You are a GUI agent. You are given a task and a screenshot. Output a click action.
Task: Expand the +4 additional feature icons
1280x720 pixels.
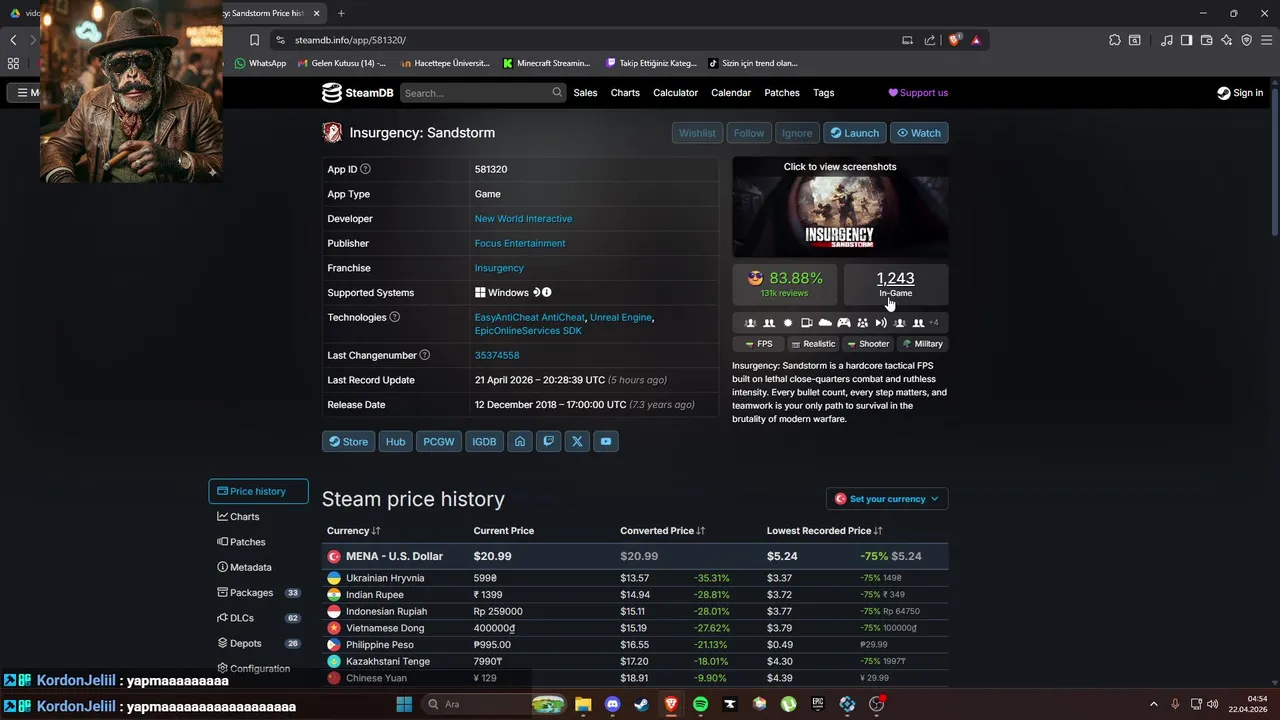pos(934,323)
